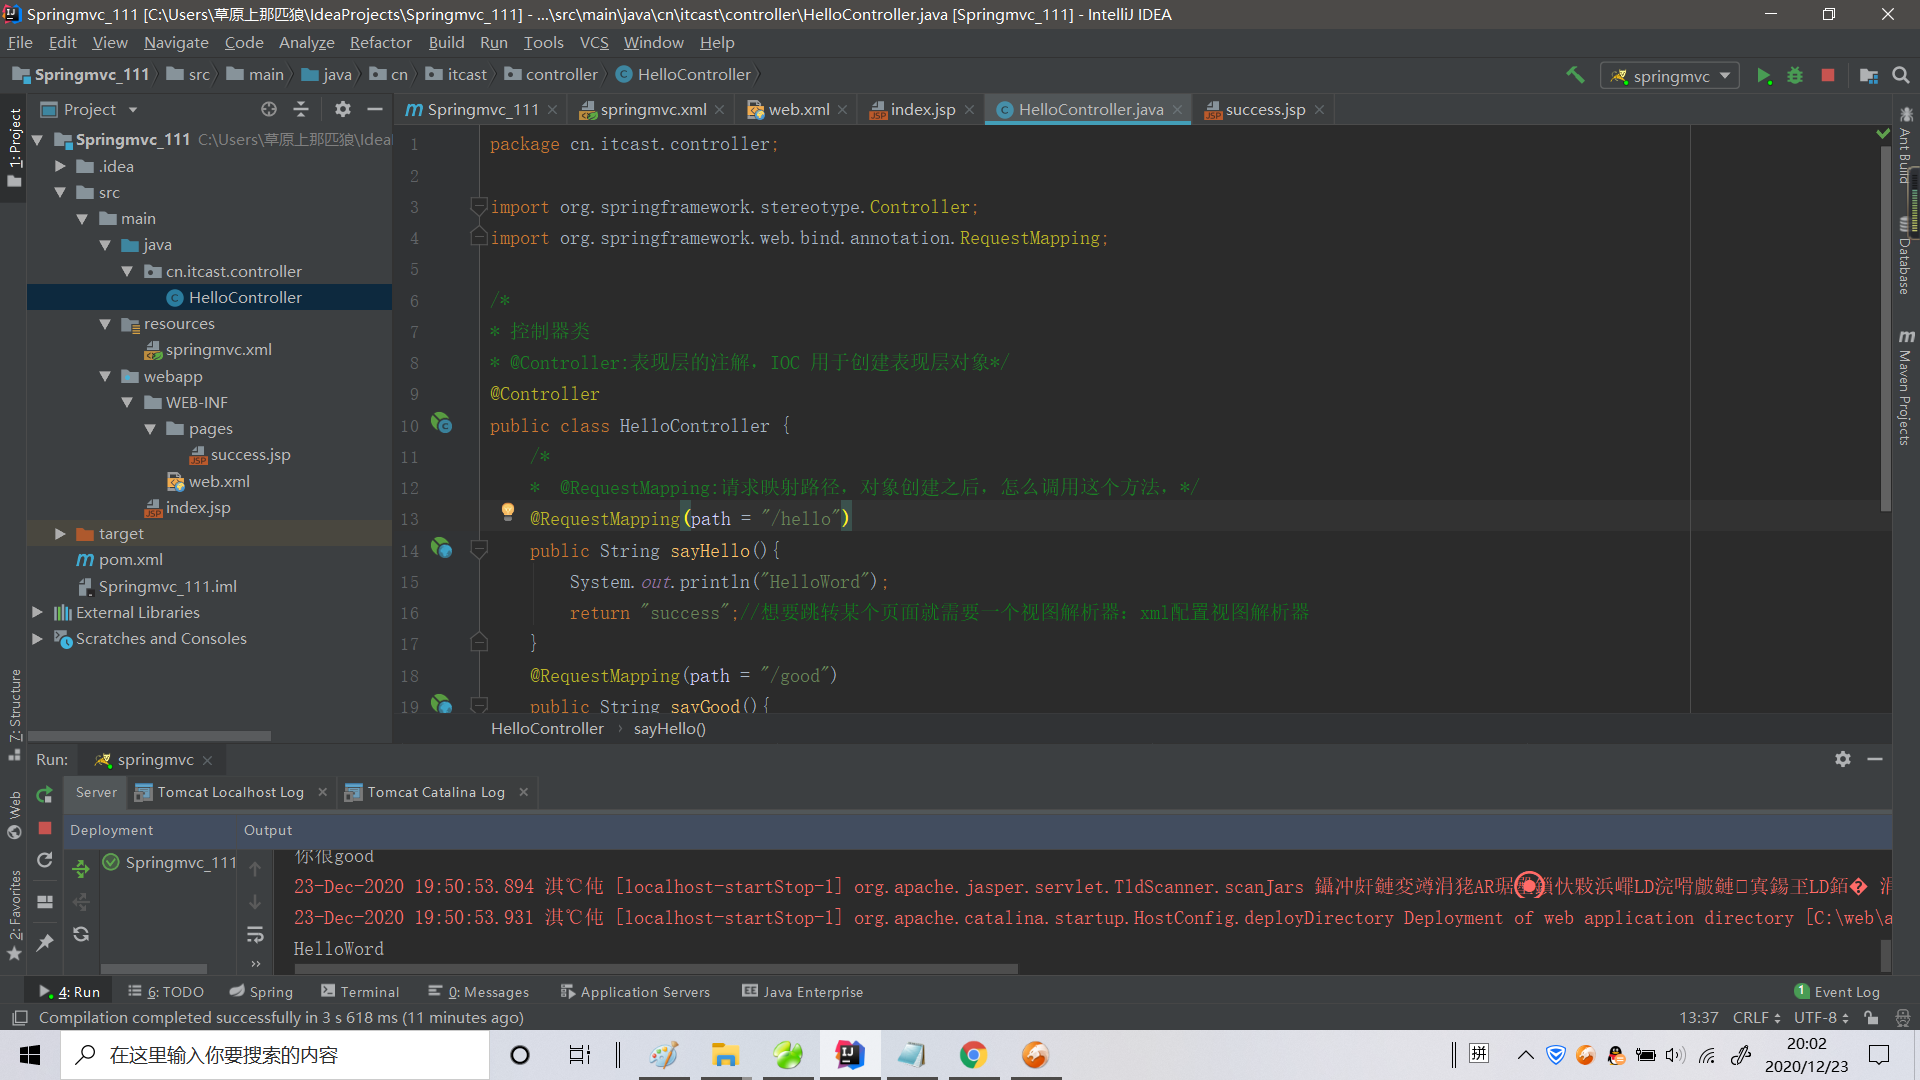
Task: Open Tomcat Catalina Log tab
Action: point(436,792)
